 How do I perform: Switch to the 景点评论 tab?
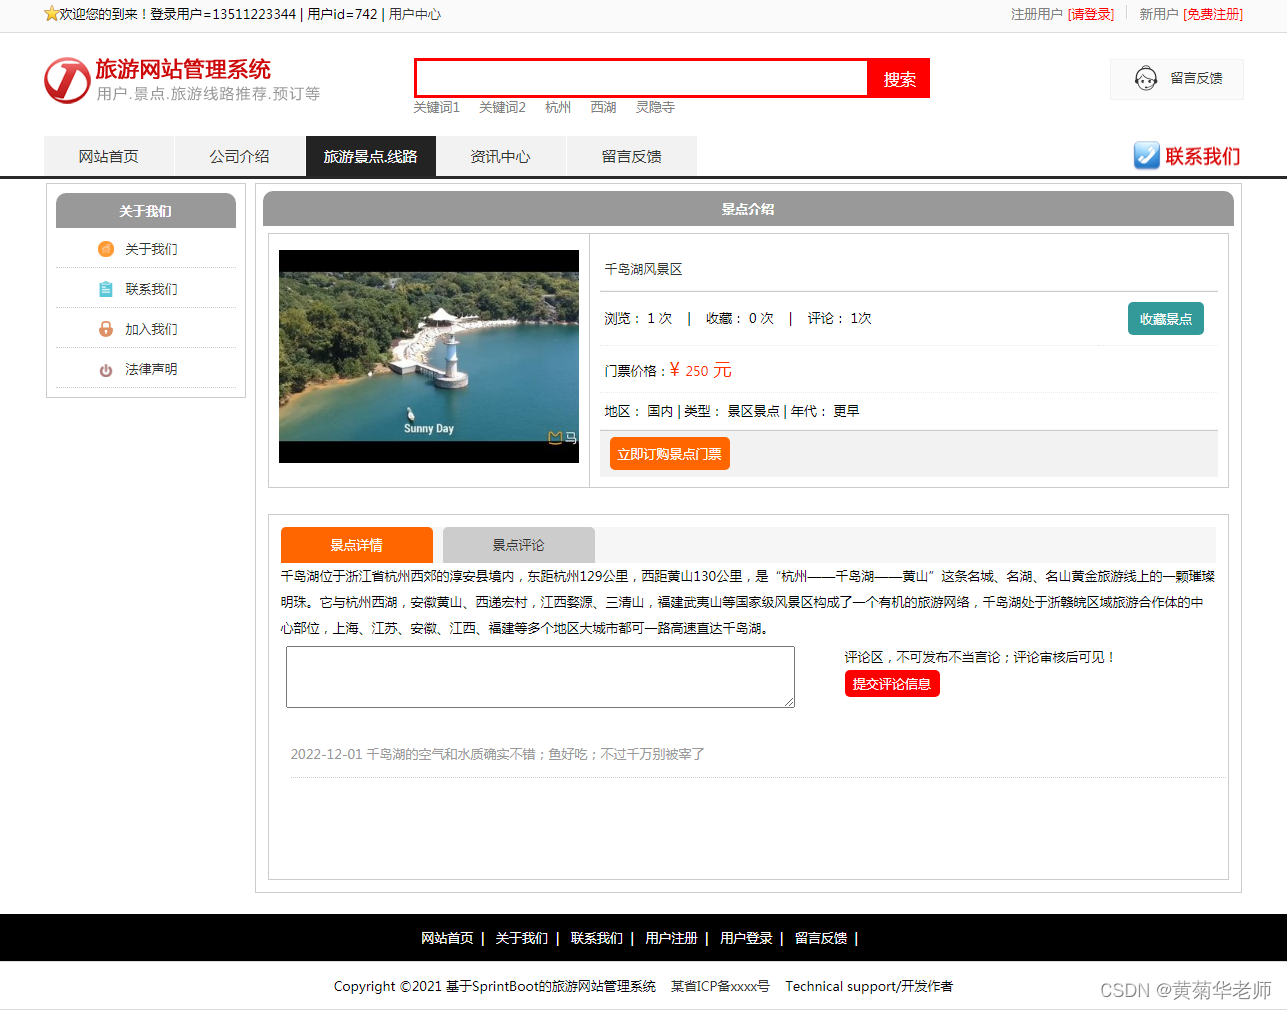pos(519,545)
